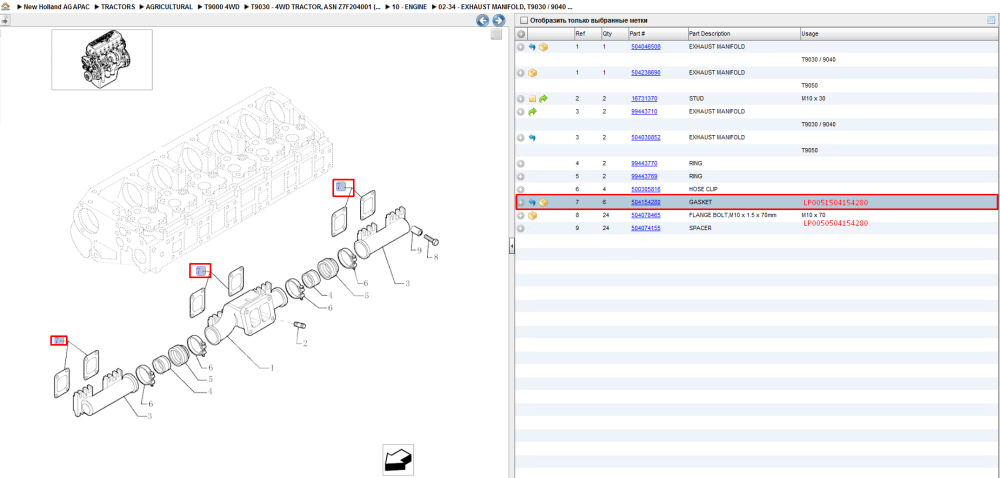The image size is (1000, 478).
Task: Click box icon on GASKET row
Action: pos(543,203)
